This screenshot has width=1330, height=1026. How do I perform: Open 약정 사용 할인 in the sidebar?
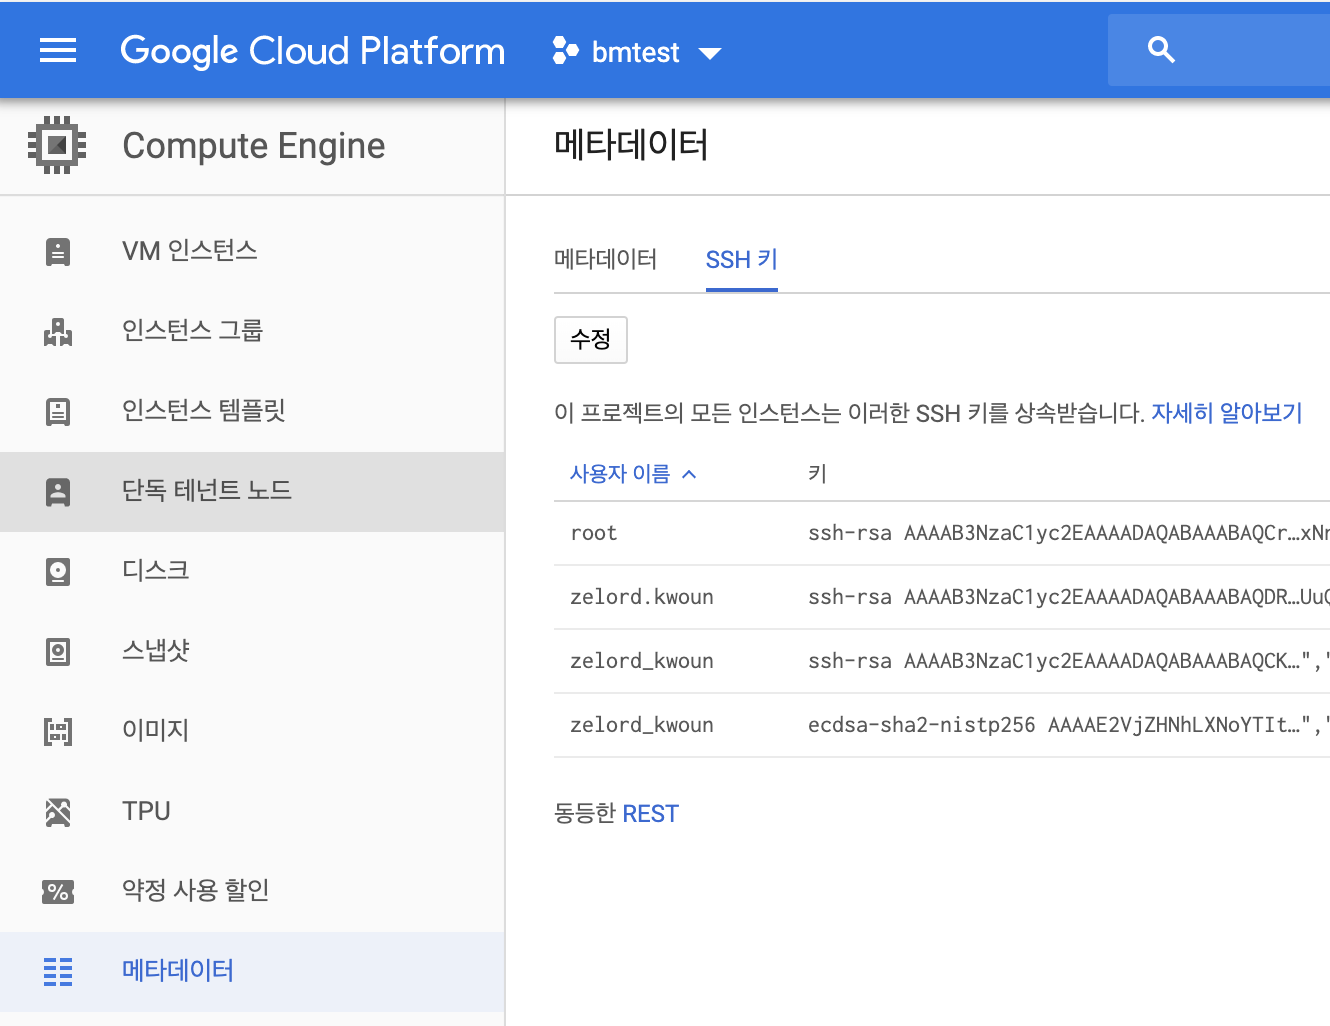pos(252,891)
